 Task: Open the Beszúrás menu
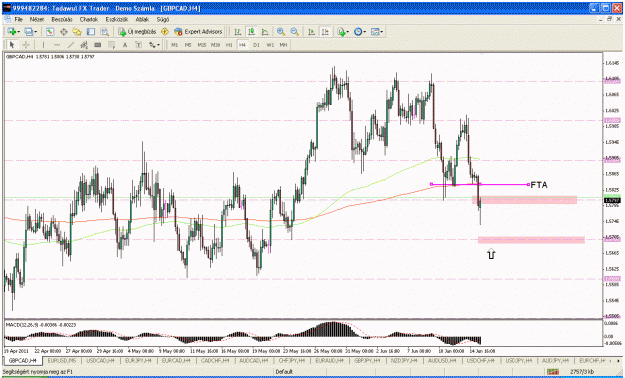pos(62,19)
